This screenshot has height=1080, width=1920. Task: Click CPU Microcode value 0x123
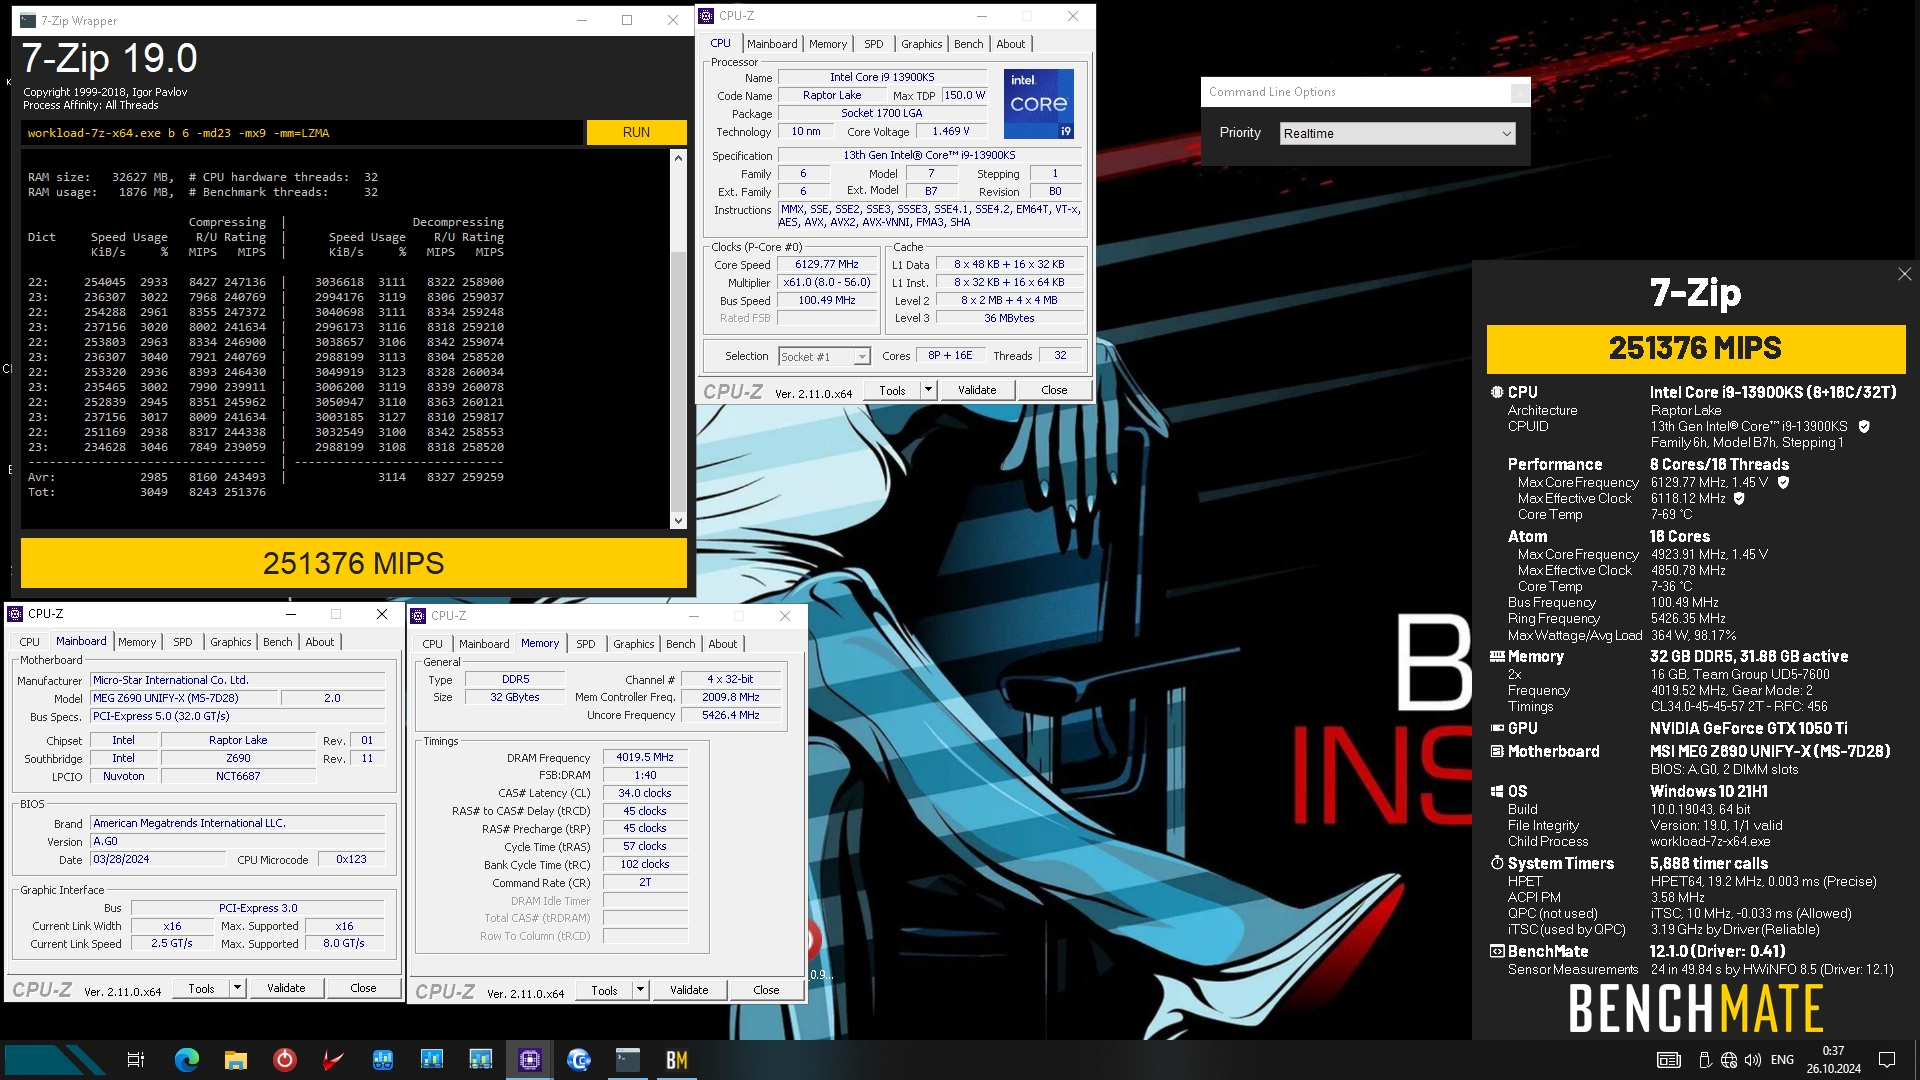click(351, 859)
